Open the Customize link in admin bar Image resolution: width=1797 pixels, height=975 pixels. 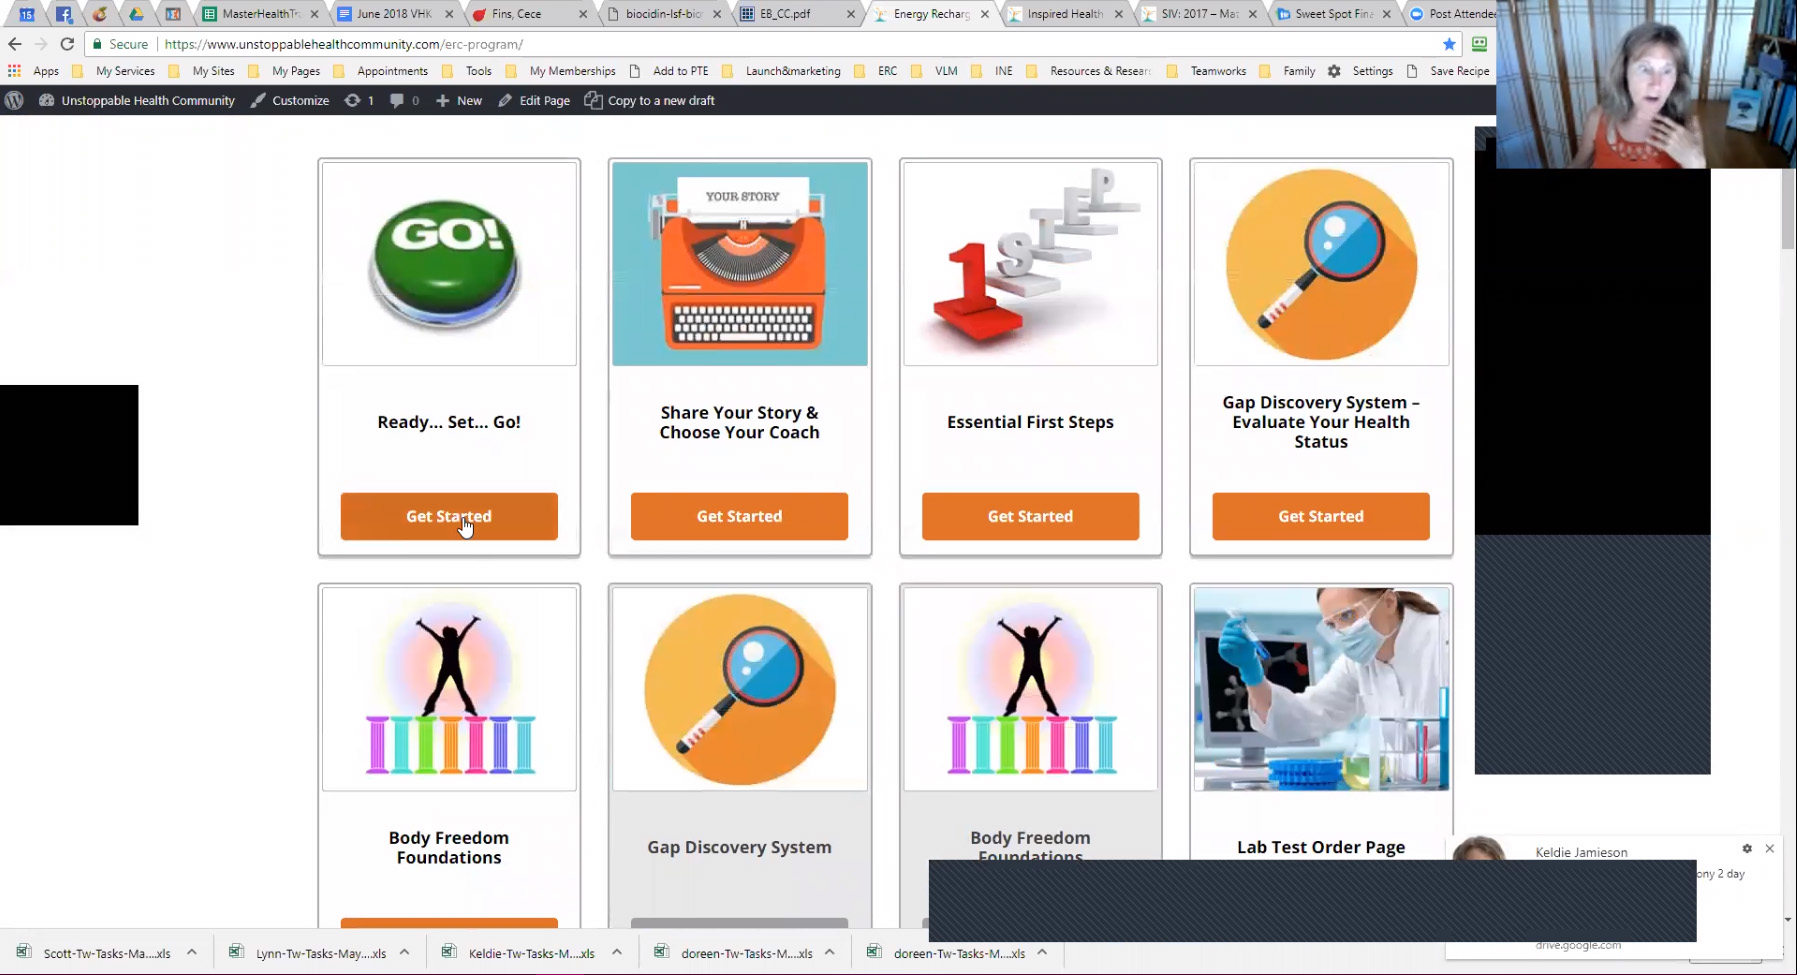(x=290, y=100)
